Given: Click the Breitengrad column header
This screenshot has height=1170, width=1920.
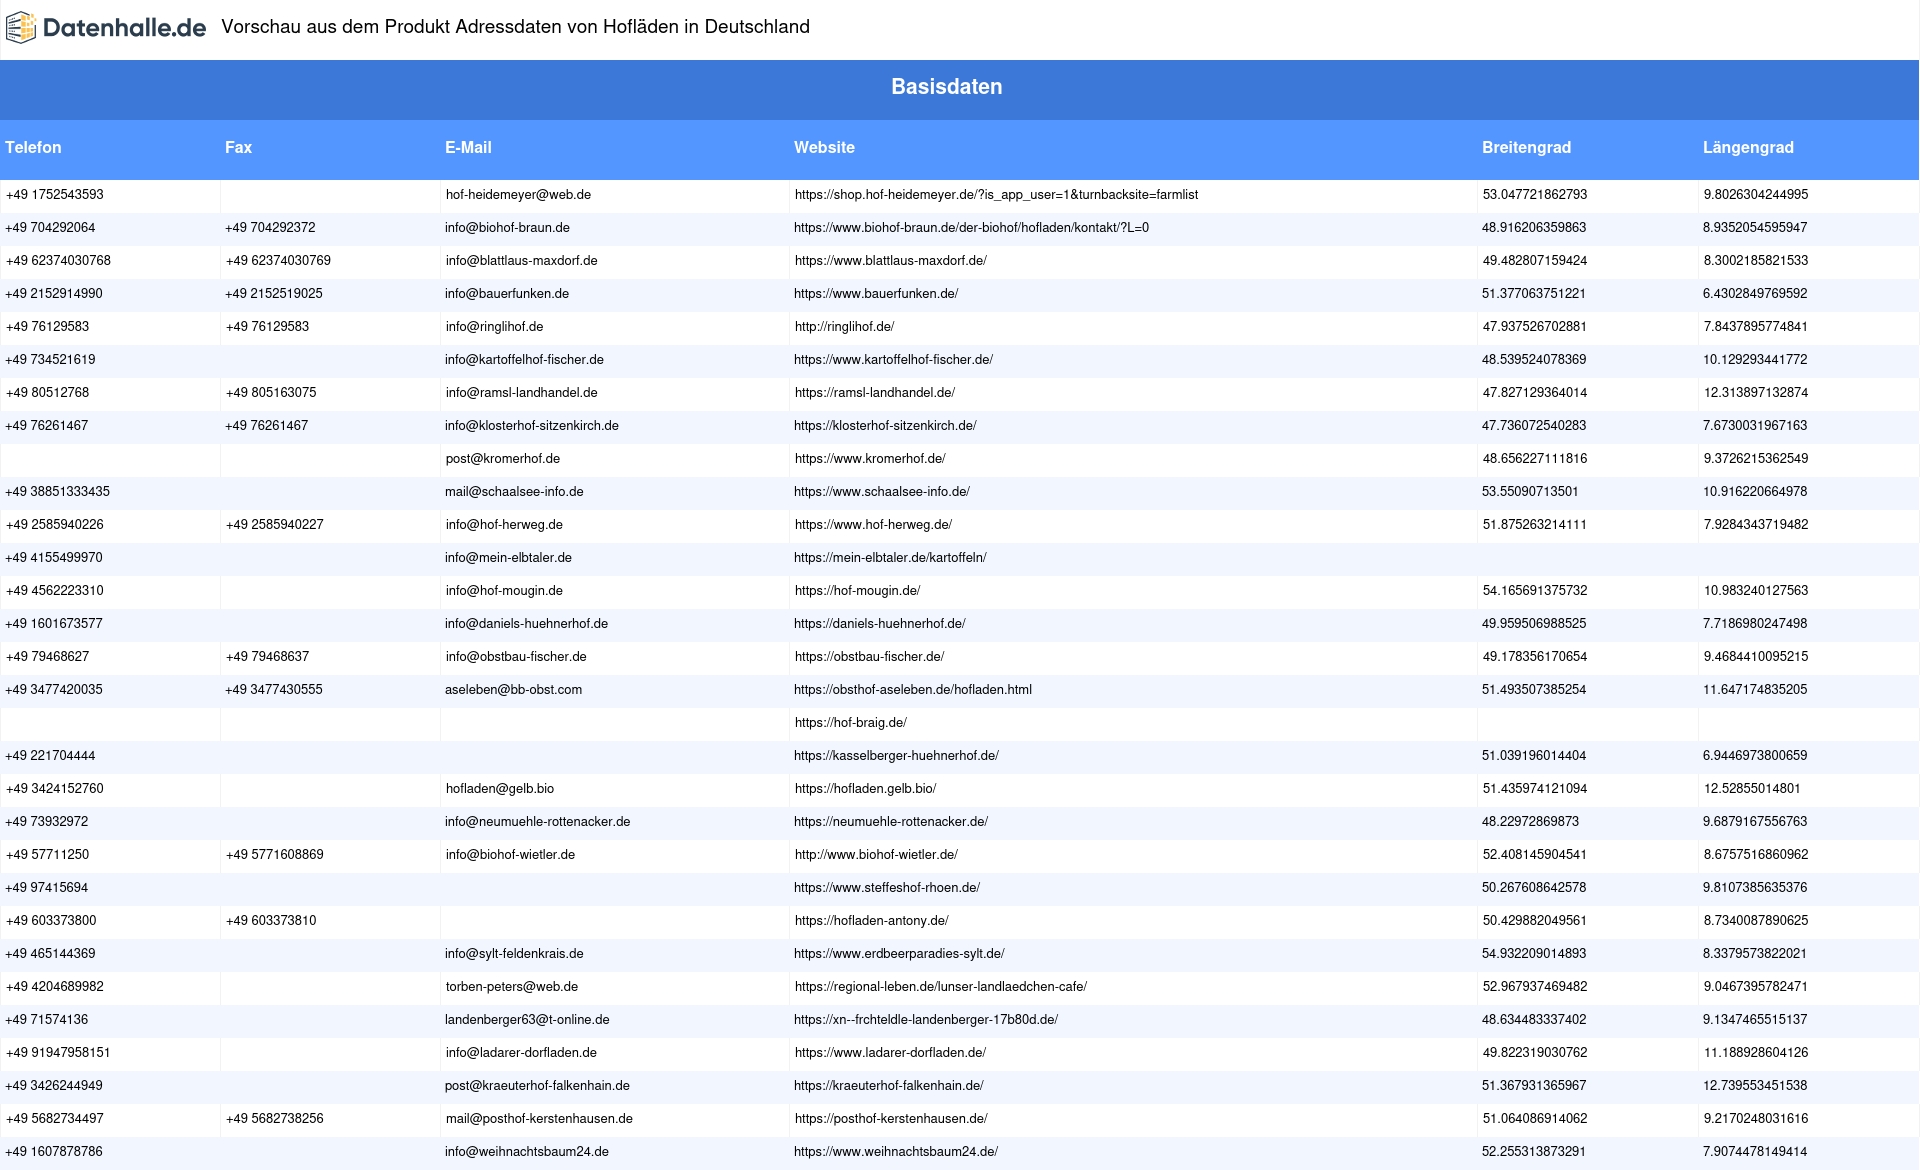Looking at the screenshot, I should pyautogui.click(x=1526, y=148).
